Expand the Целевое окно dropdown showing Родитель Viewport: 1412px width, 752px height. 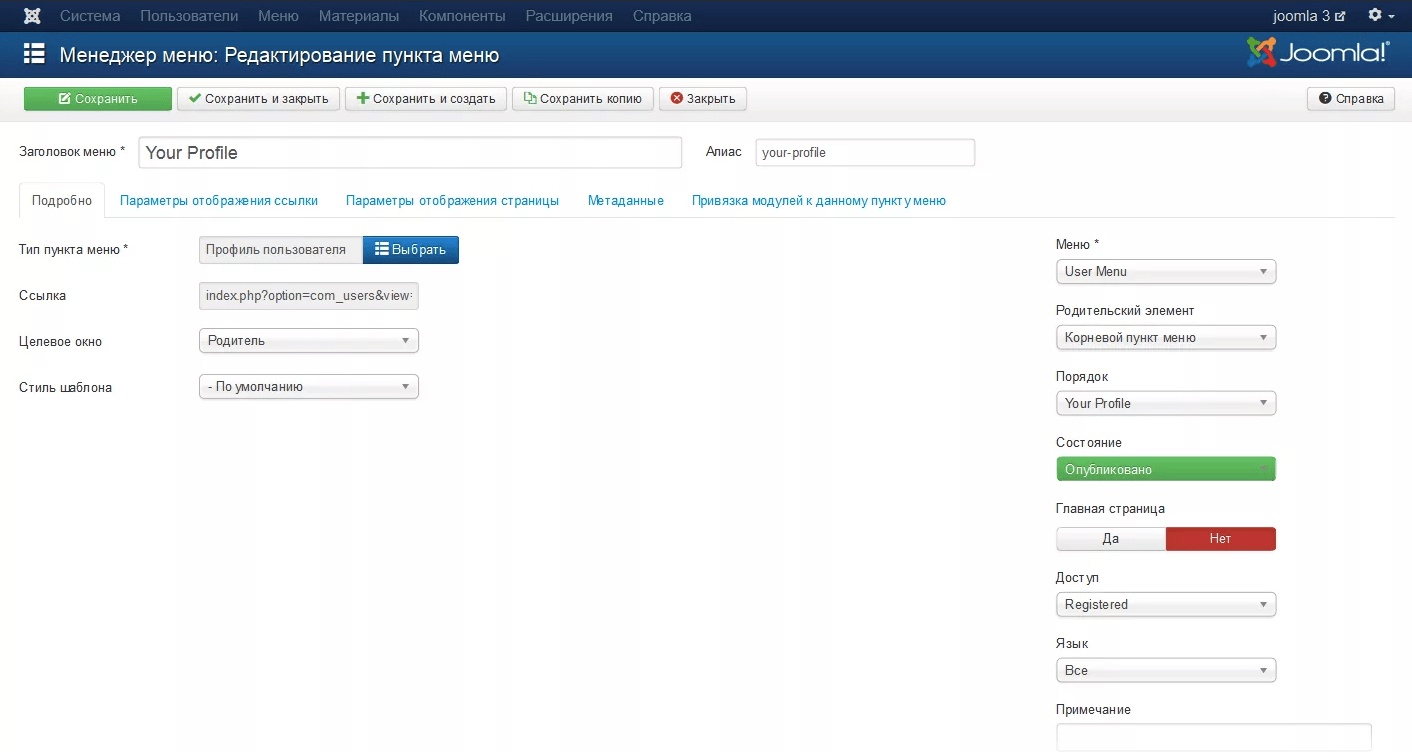pyautogui.click(x=308, y=340)
